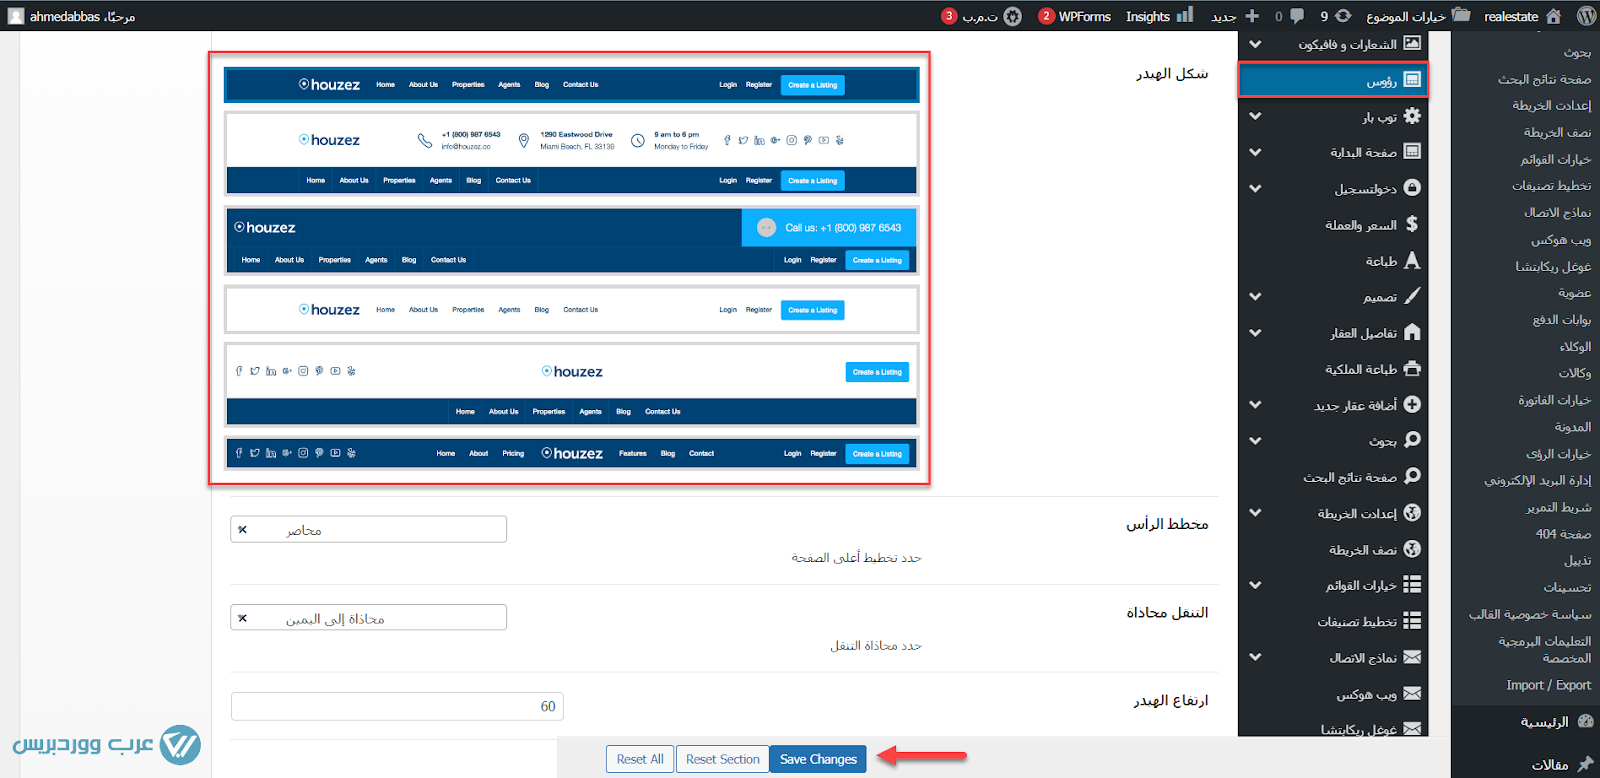Screen dimensions: 1600x778
Task: Expand the تصميم section chevron
Action: (1255, 296)
